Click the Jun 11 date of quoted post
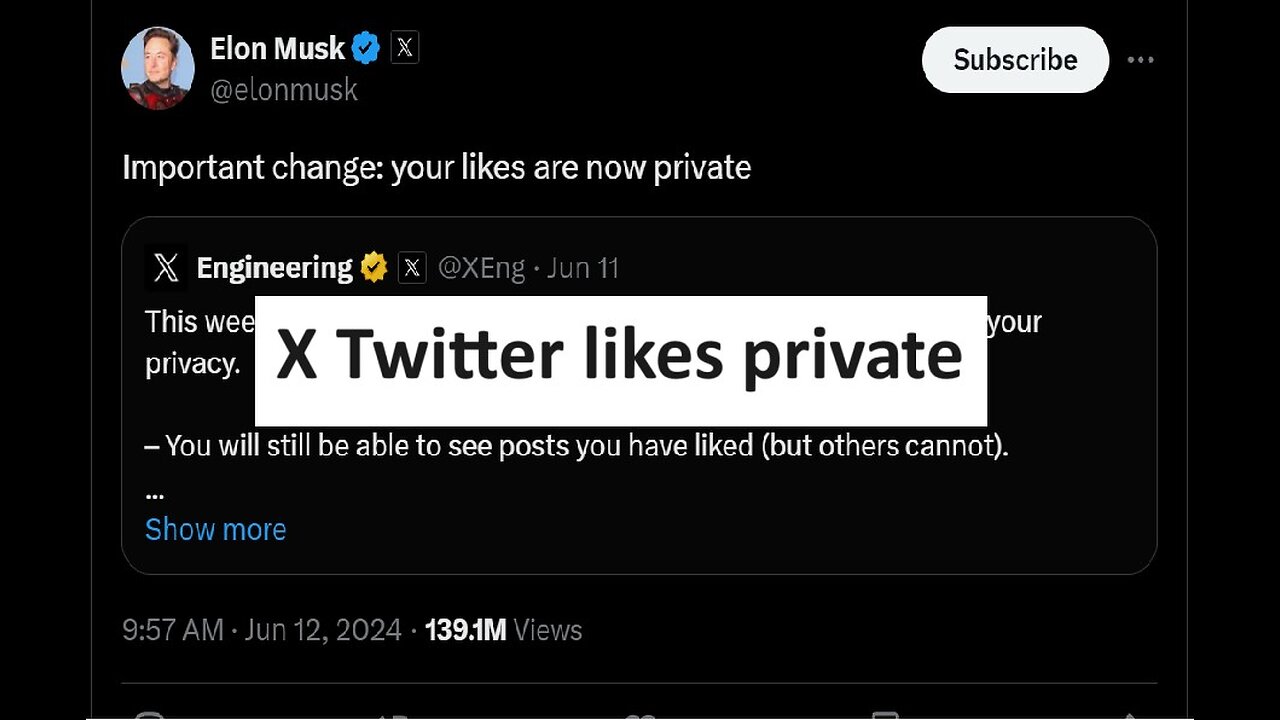Viewport: 1280px width, 720px height. (583, 268)
